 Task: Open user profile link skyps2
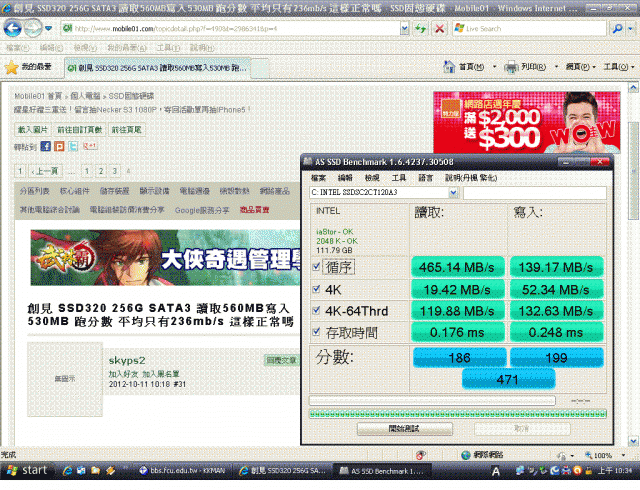pos(127,360)
